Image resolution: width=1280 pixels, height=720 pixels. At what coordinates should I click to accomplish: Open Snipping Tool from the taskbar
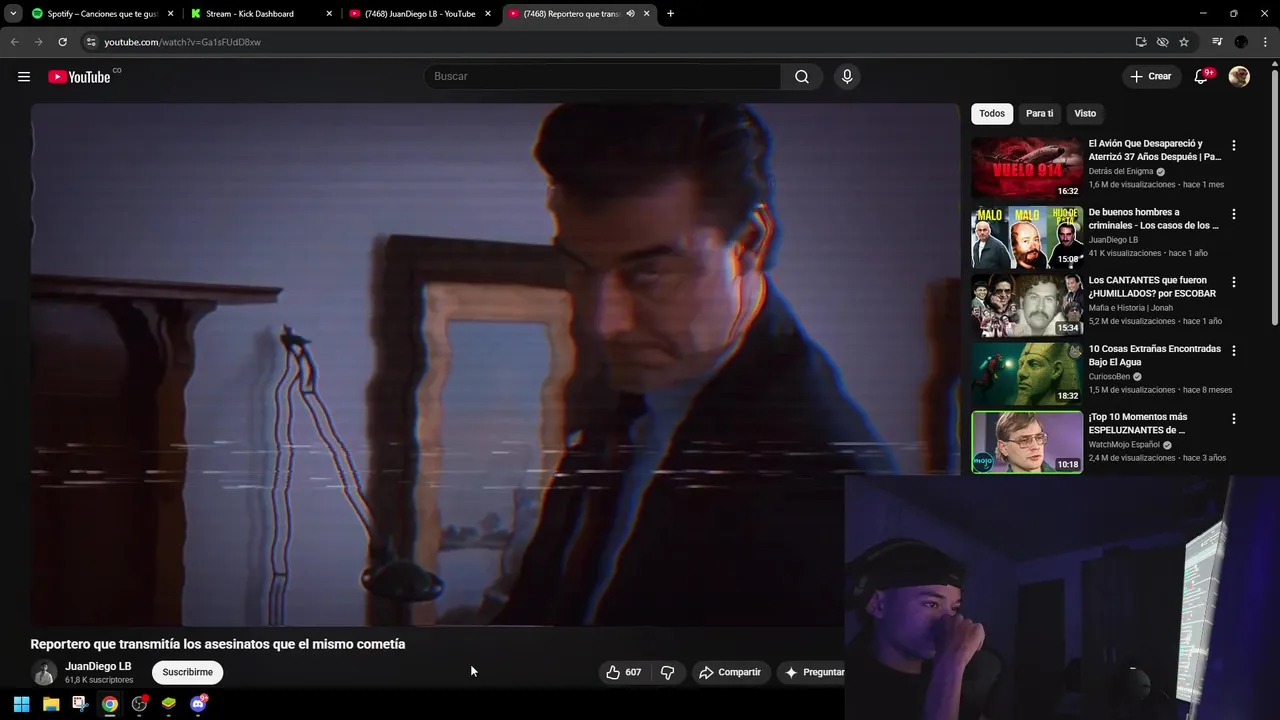(x=80, y=704)
